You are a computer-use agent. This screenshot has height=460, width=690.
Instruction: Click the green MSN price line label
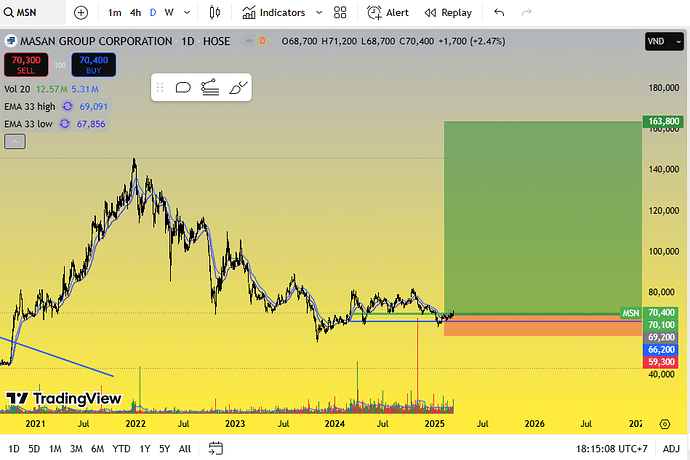[631, 313]
